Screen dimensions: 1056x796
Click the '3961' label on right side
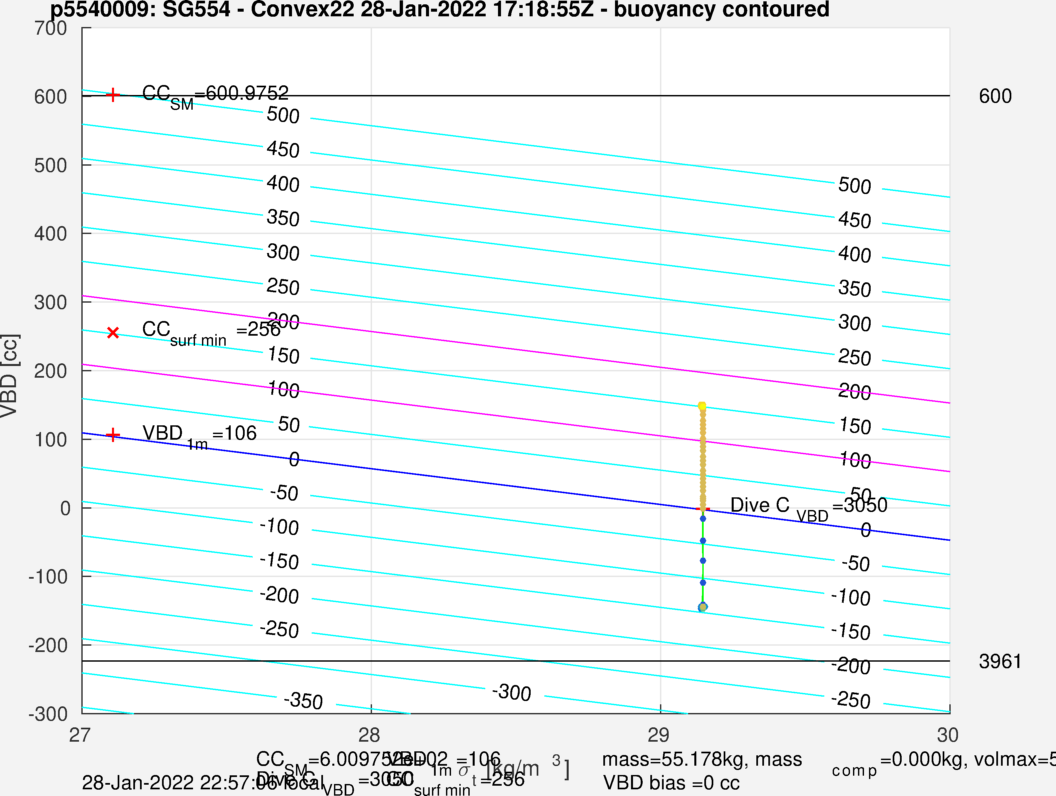(1000, 662)
